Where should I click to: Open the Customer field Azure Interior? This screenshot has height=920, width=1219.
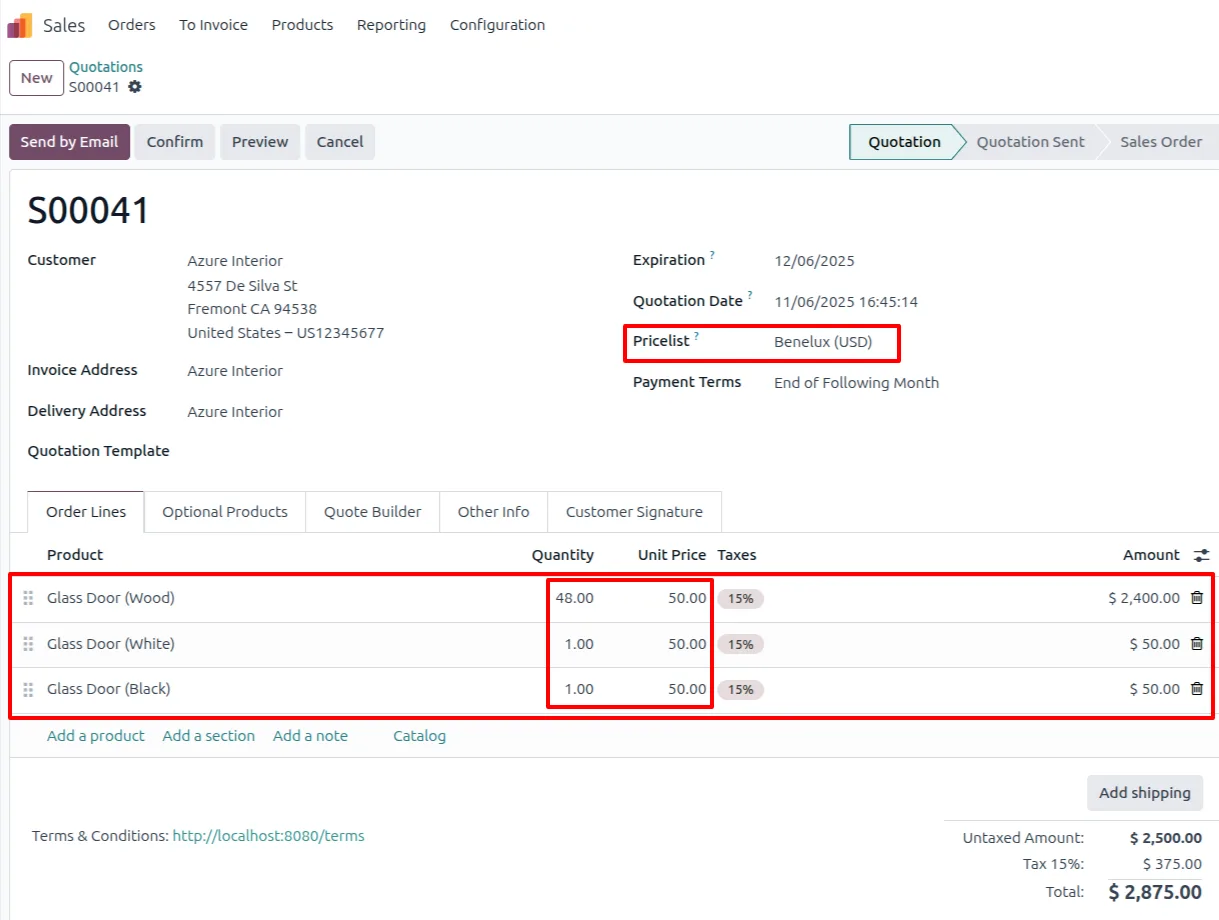tap(235, 261)
